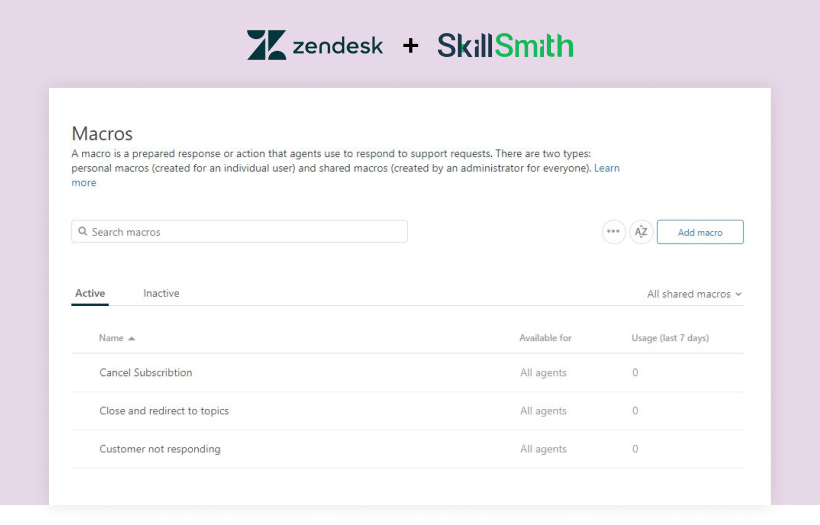This screenshot has width=820, height=525.
Task: Click the AZ sort macros icon
Action: tap(641, 232)
